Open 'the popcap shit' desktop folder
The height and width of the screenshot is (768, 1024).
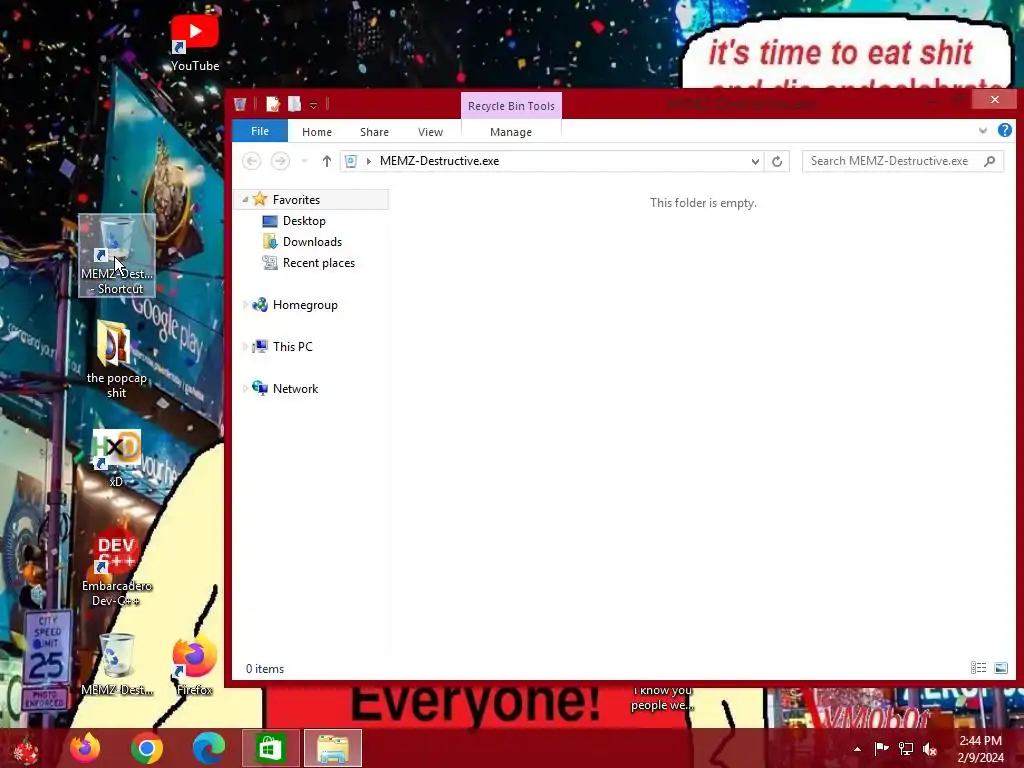click(116, 359)
